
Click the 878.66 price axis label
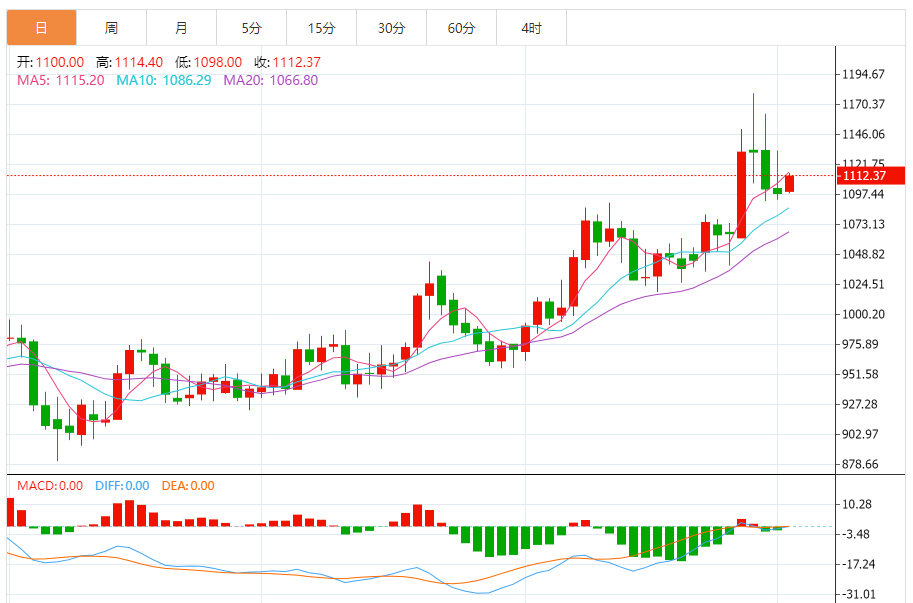click(861, 464)
